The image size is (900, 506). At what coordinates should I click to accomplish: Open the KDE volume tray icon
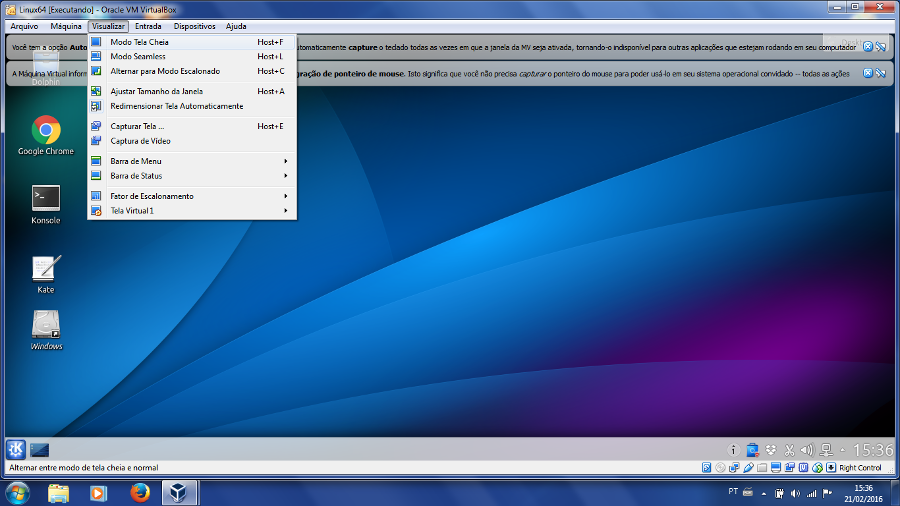pos(807,450)
